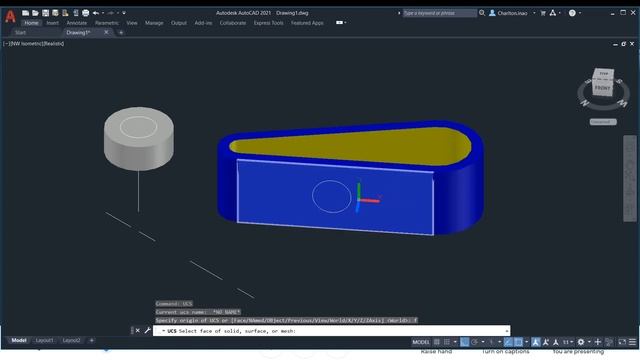Click the Redo arrow icon

click(x=111, y=13)
